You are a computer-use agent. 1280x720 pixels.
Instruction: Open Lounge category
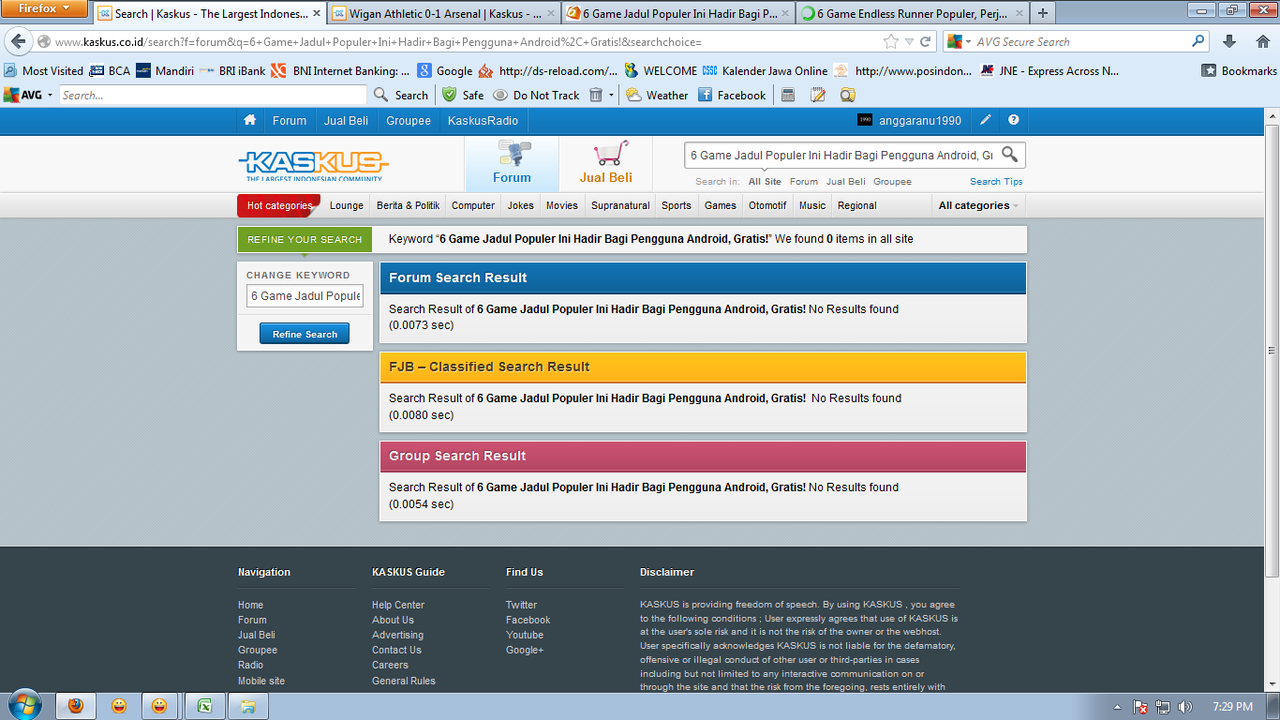[346, 205]
